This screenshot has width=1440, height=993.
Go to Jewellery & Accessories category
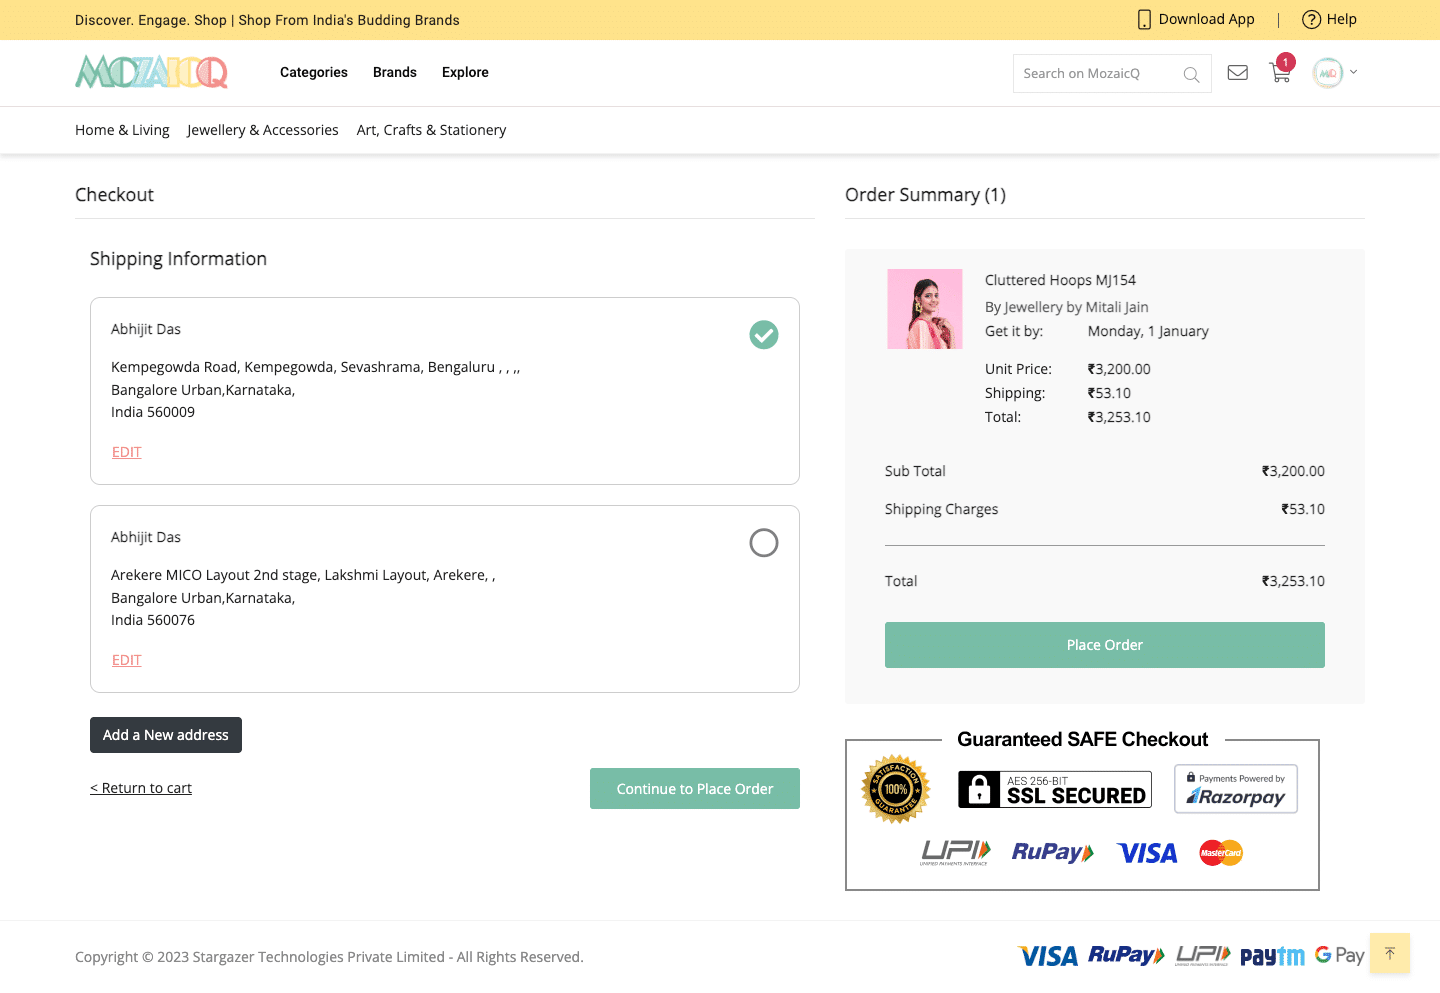pyautogui.click(x=263, y=130)
